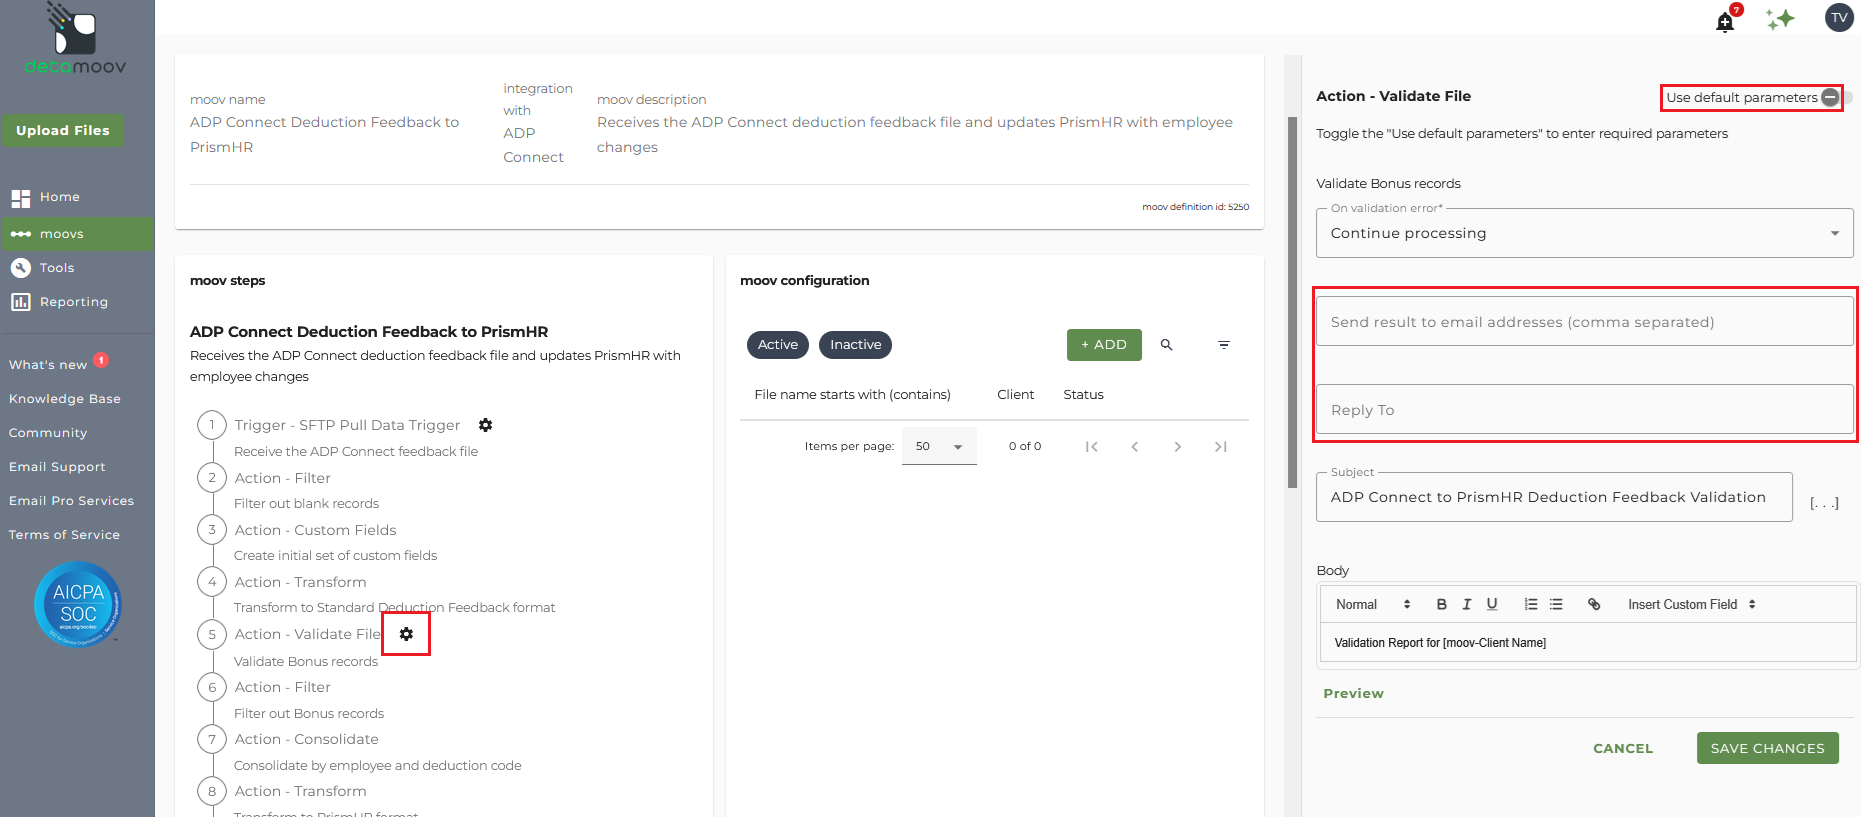Click the moovs dots icon in sidebar
1861x817 pixels.
click(x=21, y=234)
